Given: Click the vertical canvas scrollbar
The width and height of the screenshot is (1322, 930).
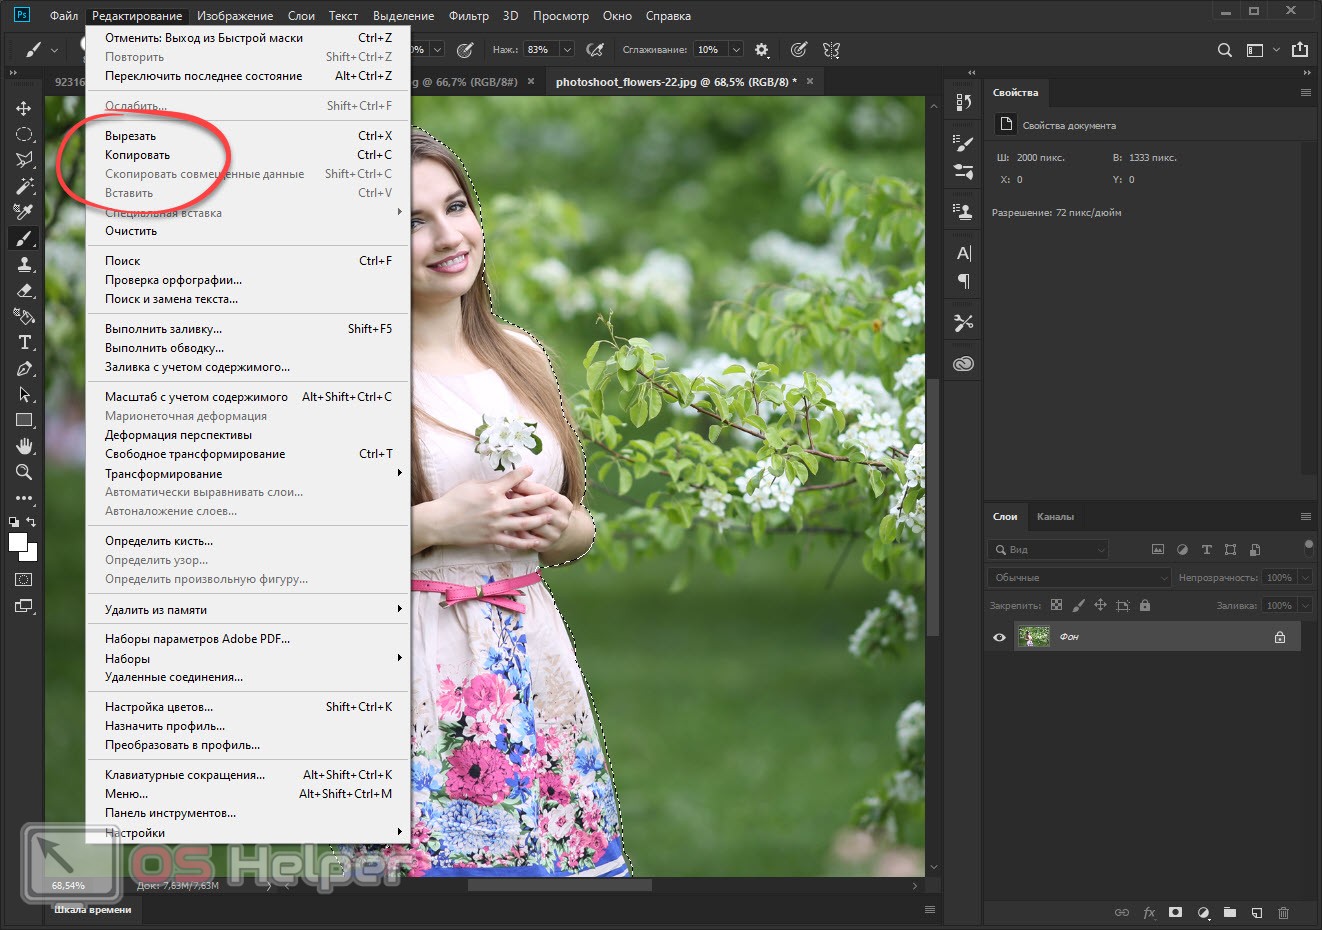Looking at the screenshot, I should 933,508.
